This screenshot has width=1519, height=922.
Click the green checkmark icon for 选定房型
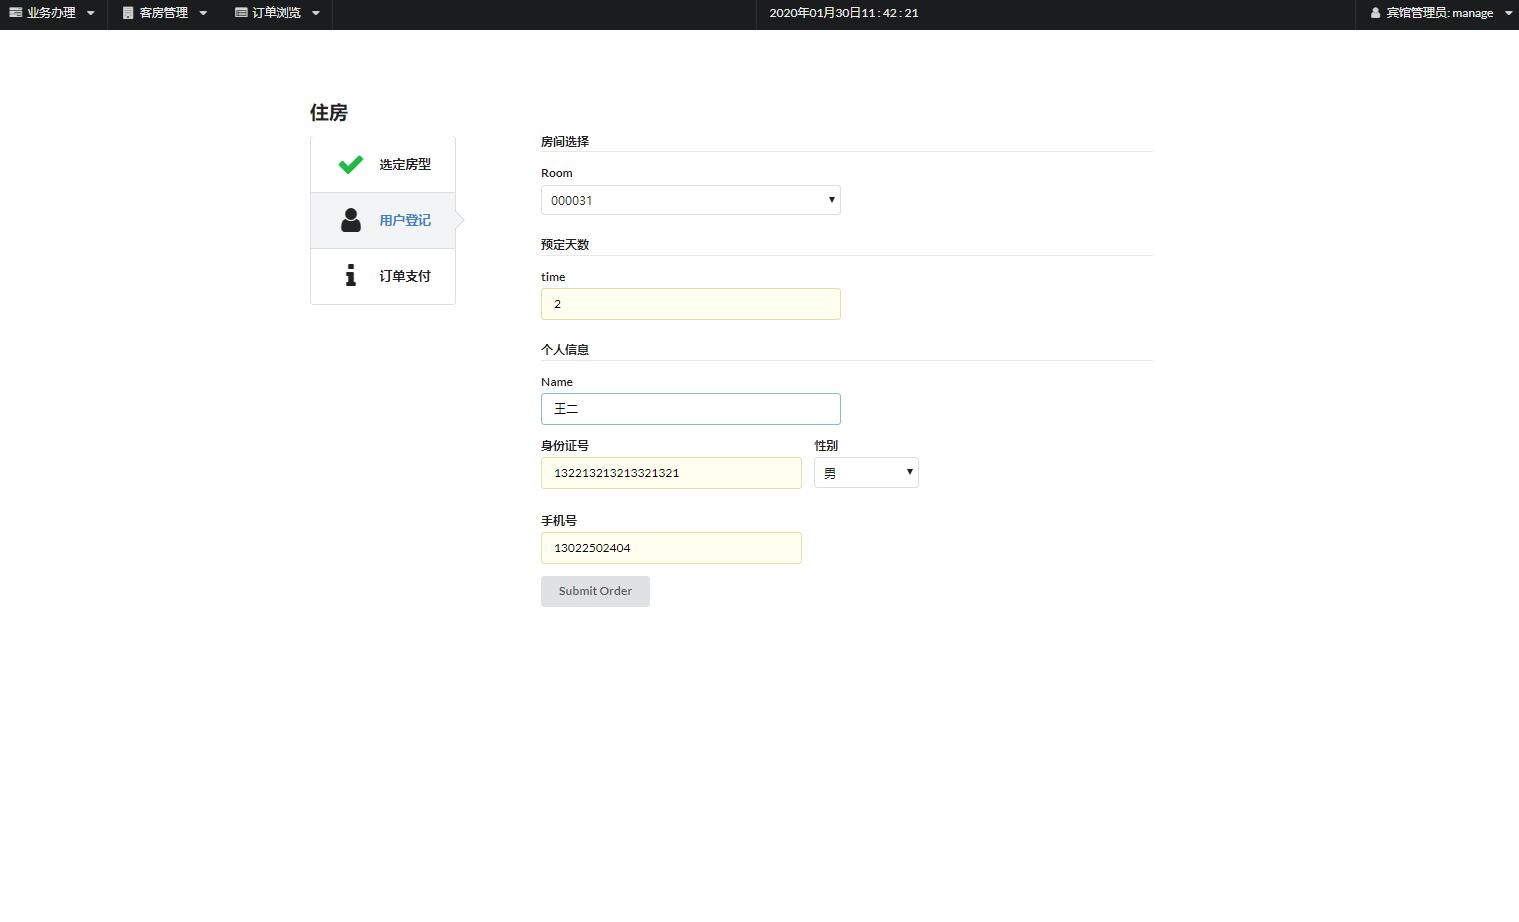351,165
